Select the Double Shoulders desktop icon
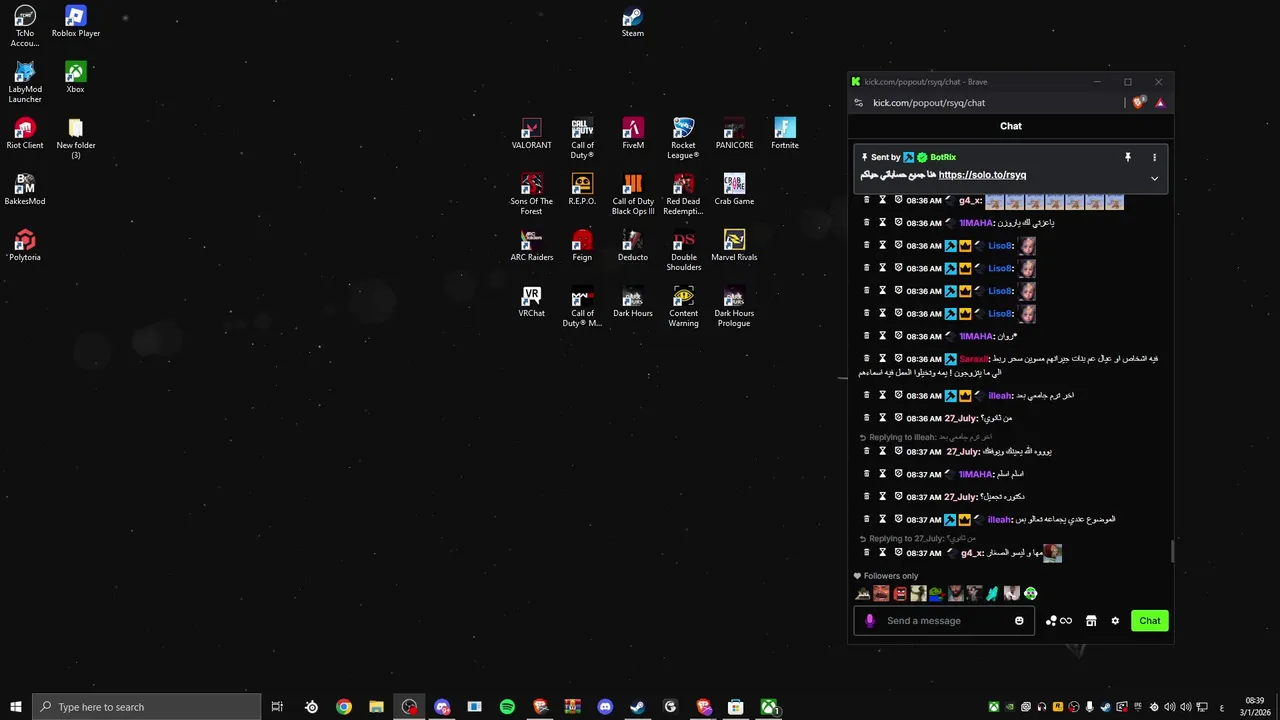Image resolution: width=1280 pixels, height=720 pixels. tap(683, 250)
